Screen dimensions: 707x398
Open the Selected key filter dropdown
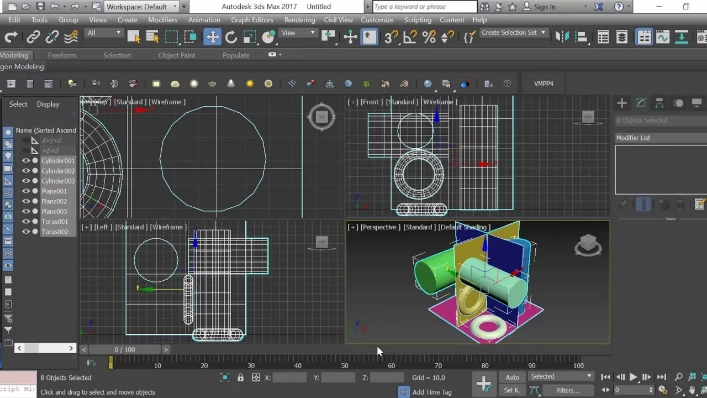560,376
